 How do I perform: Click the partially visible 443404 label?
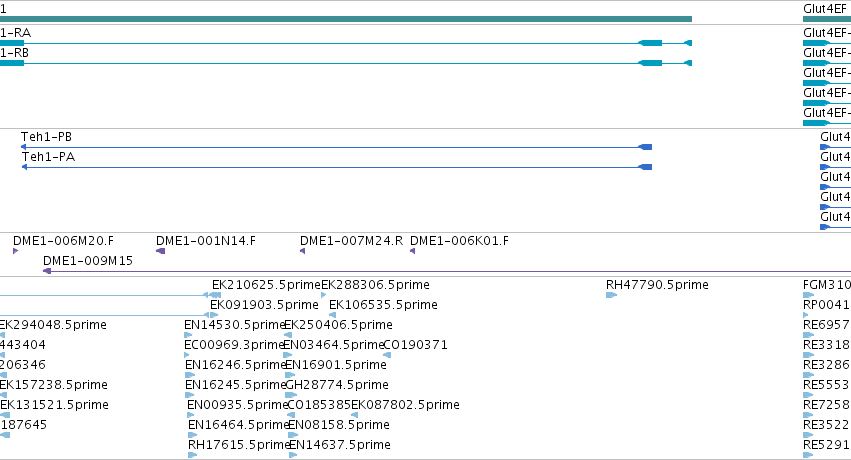tap(23, 345)
